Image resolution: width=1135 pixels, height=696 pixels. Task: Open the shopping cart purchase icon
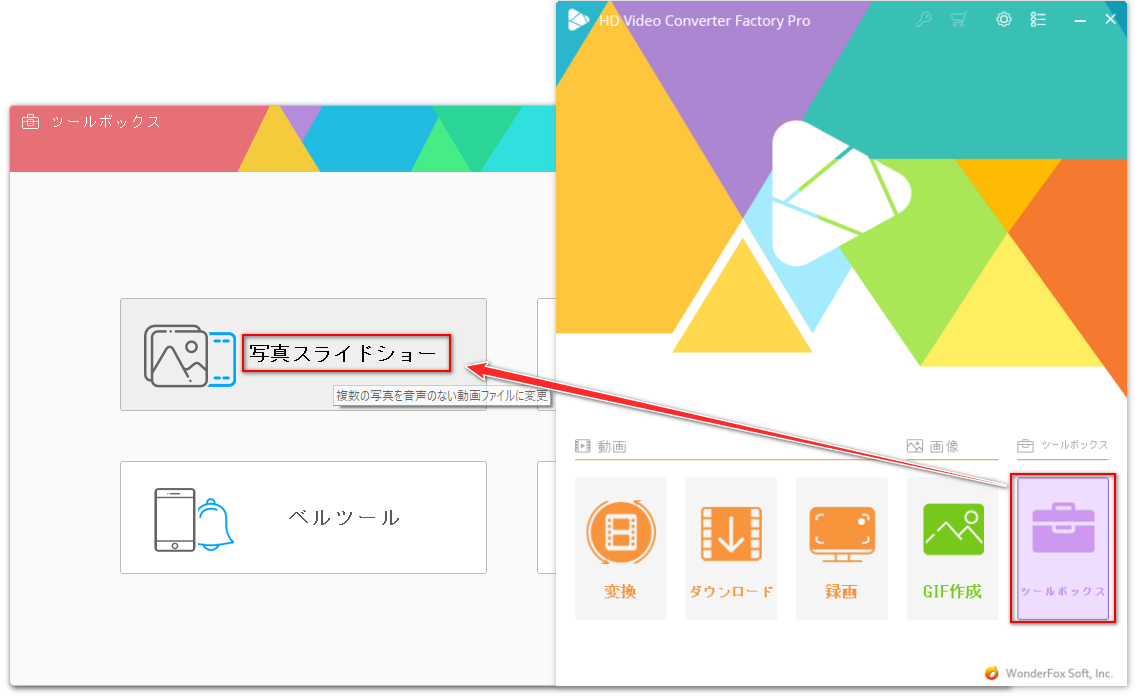[x=958, y=20]
